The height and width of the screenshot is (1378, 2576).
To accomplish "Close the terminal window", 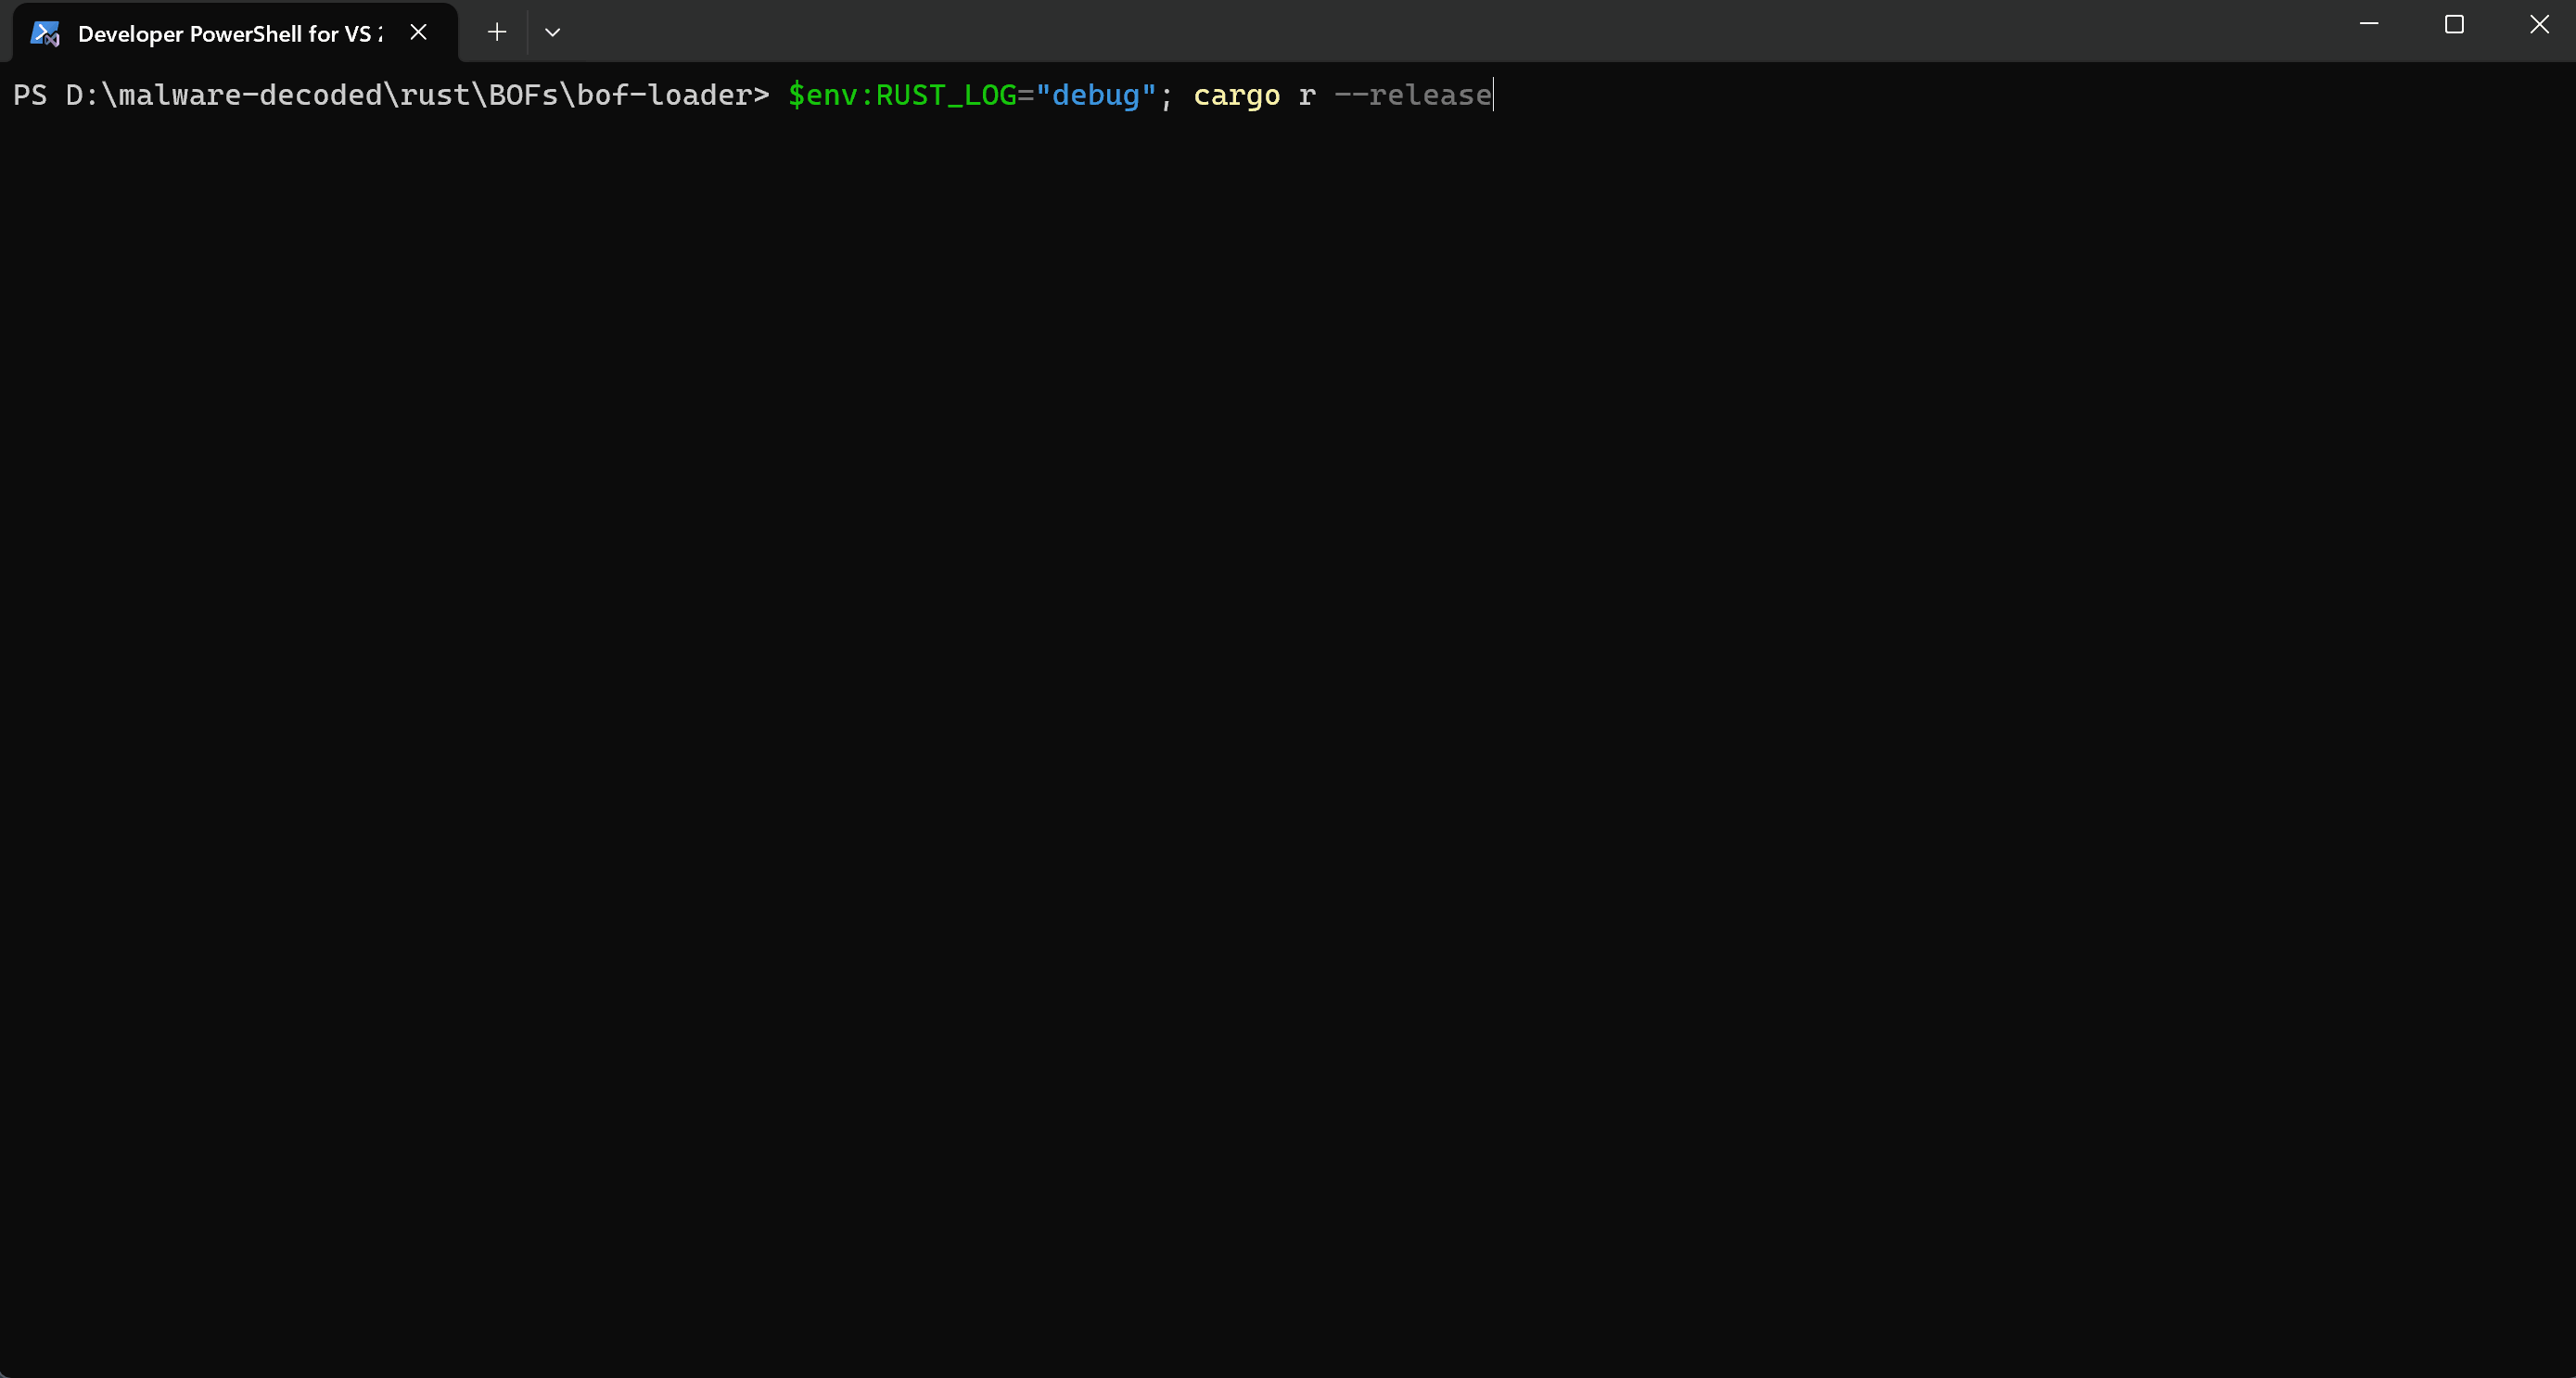I will point(2539,24).
